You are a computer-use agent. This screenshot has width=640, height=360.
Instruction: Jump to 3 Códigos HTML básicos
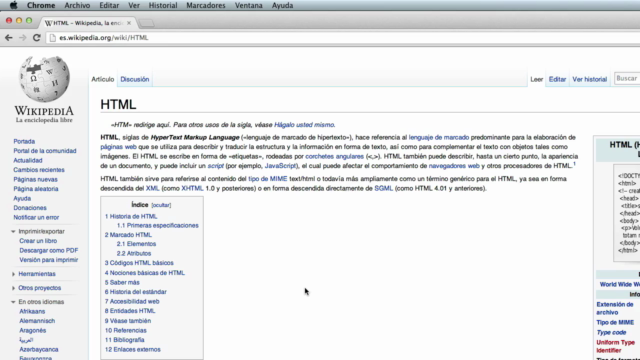pyautogui.click(x=139, y=263)
